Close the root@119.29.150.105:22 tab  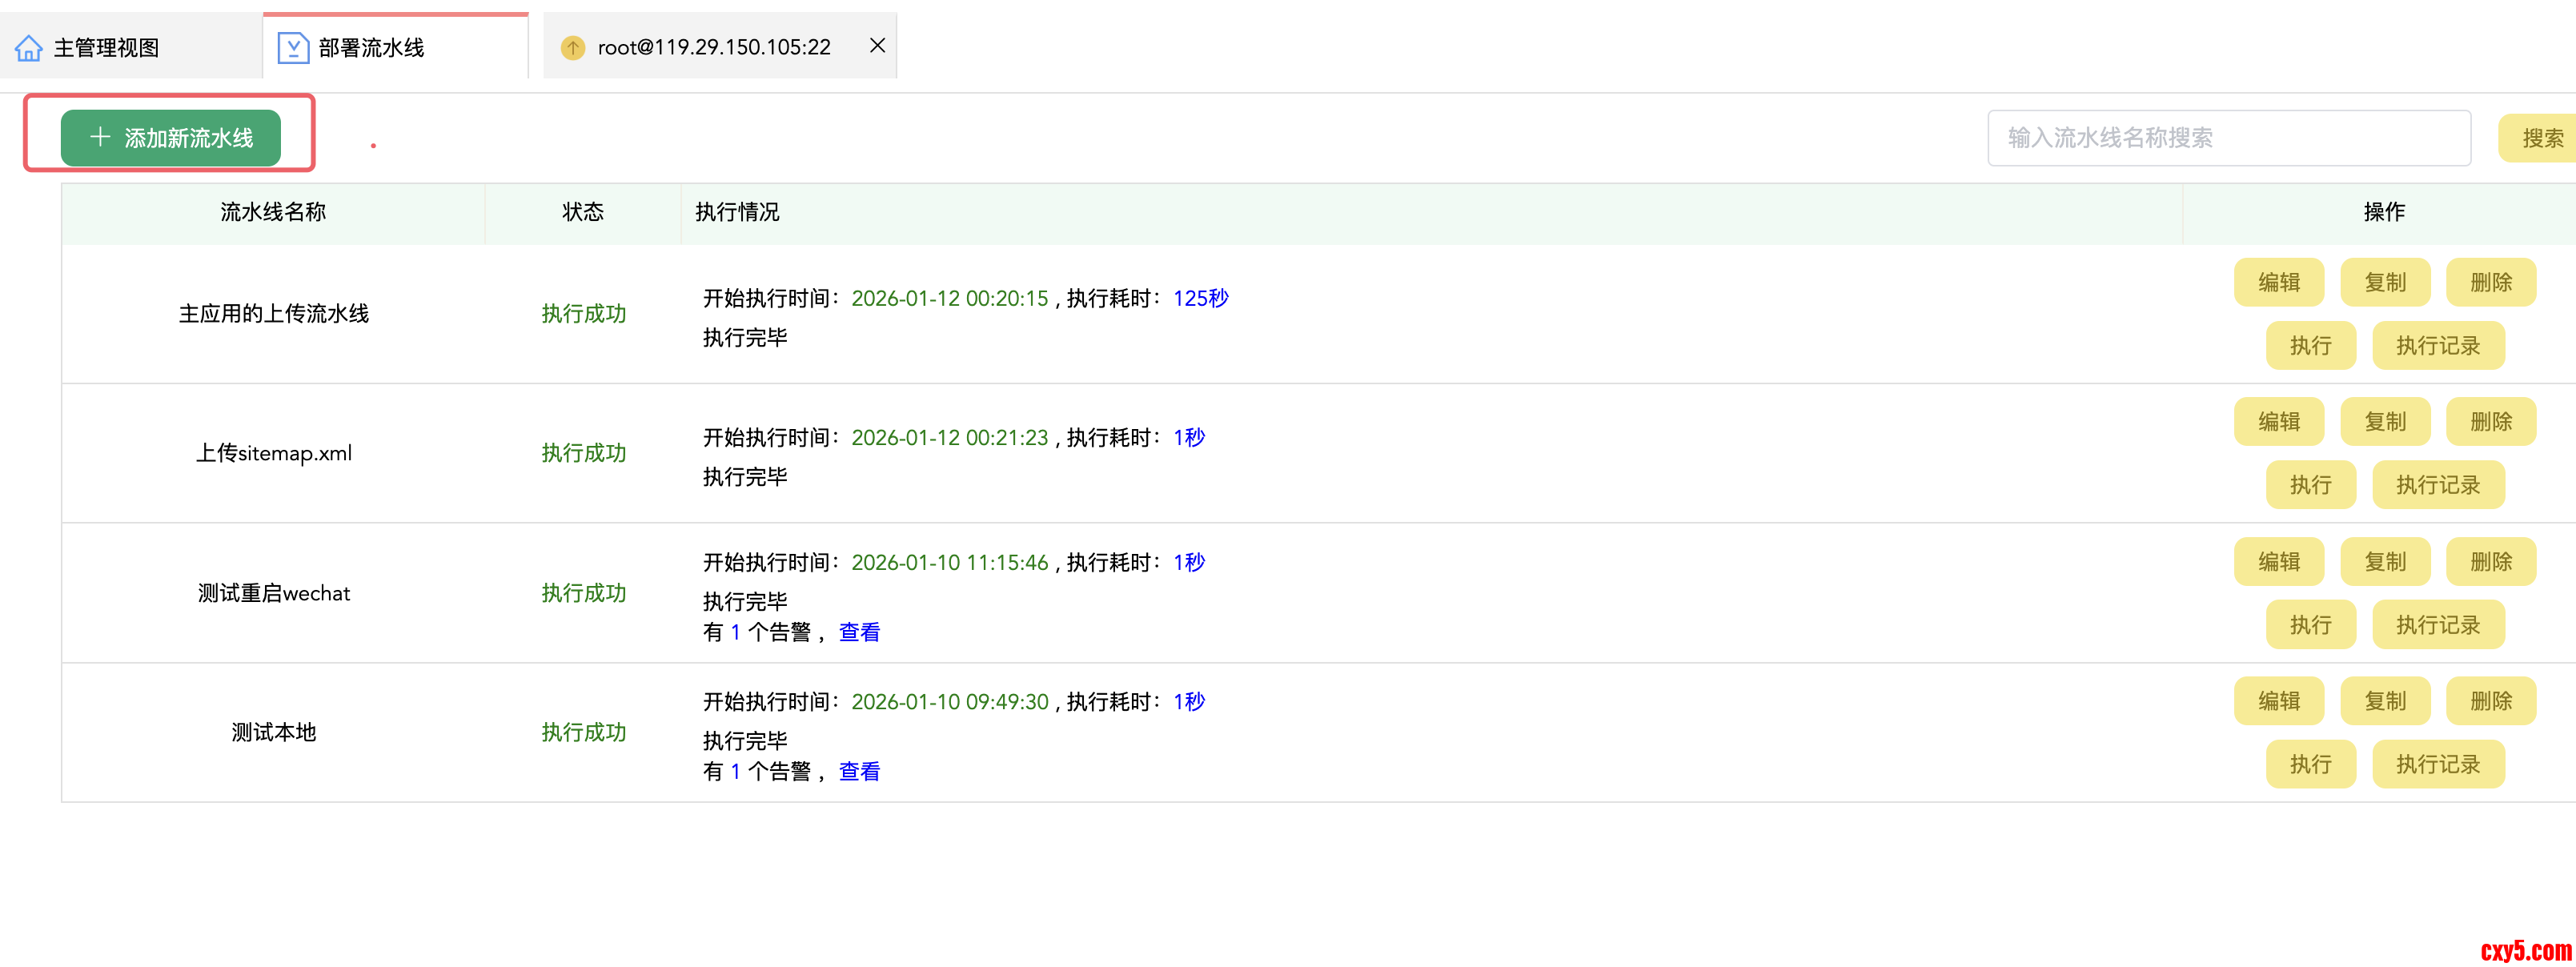[877, 45]
